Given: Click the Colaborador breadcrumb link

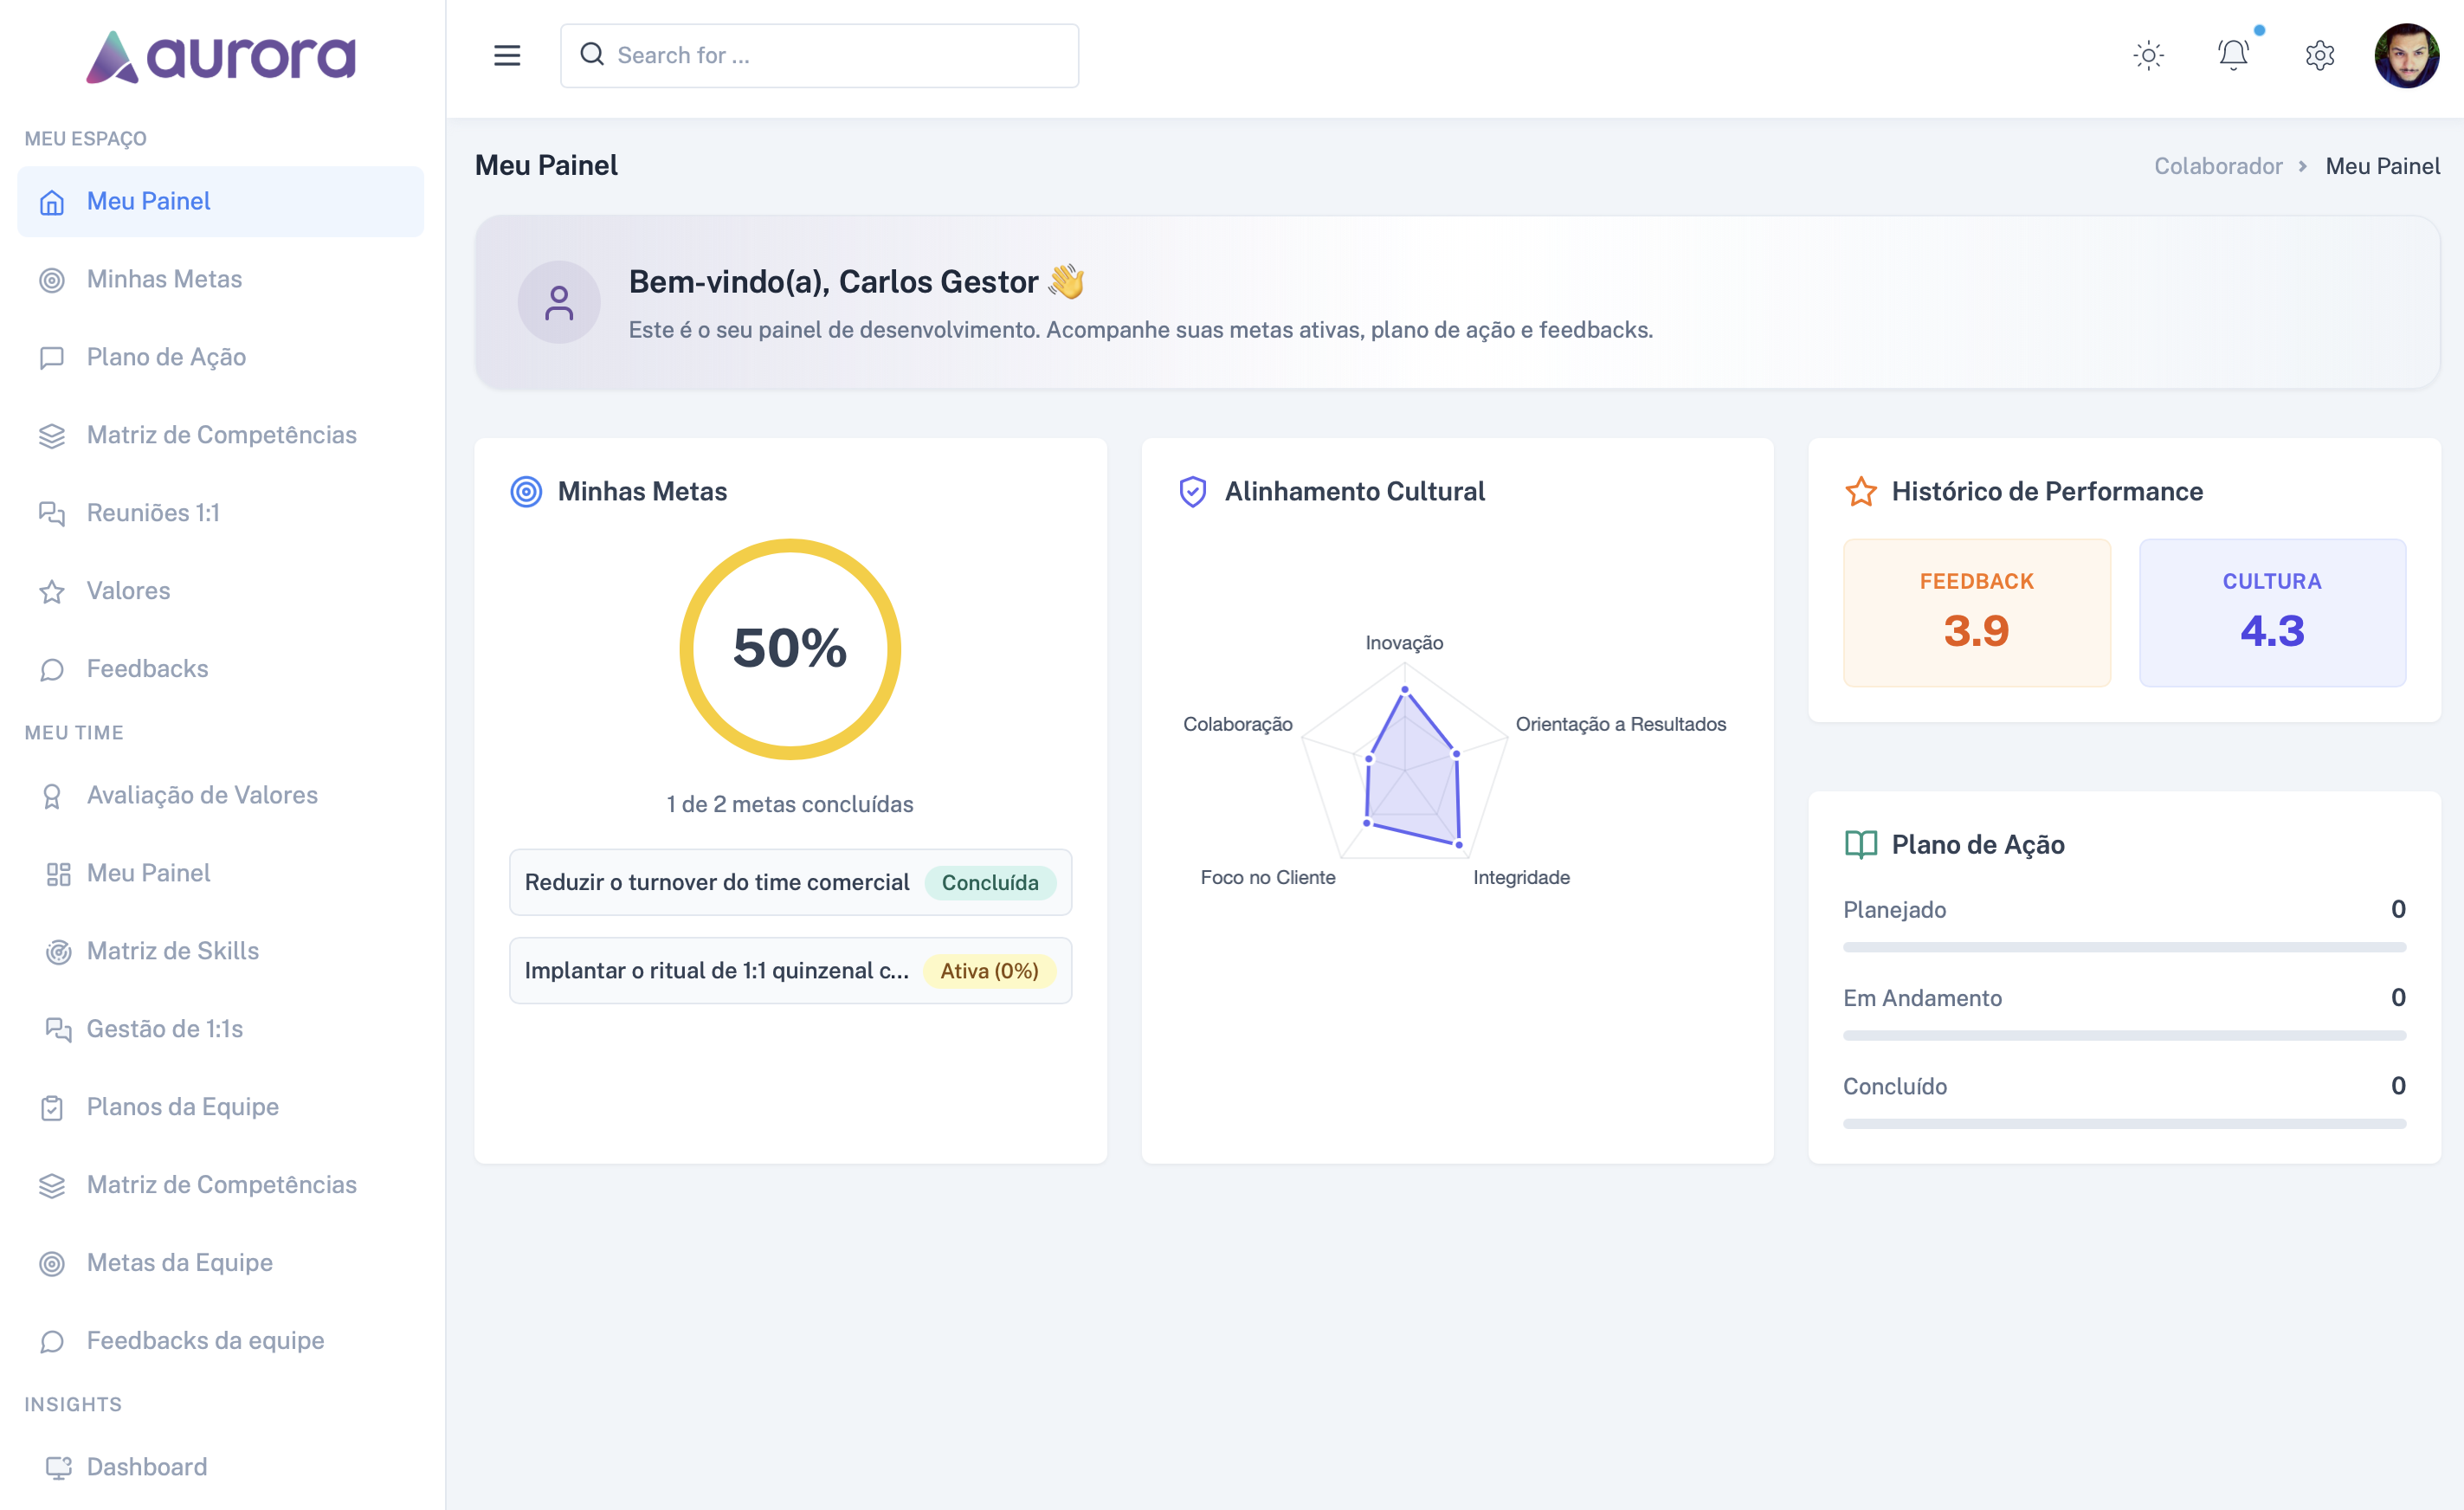Looking at the screenshot, I should [x=2217, y=166].
